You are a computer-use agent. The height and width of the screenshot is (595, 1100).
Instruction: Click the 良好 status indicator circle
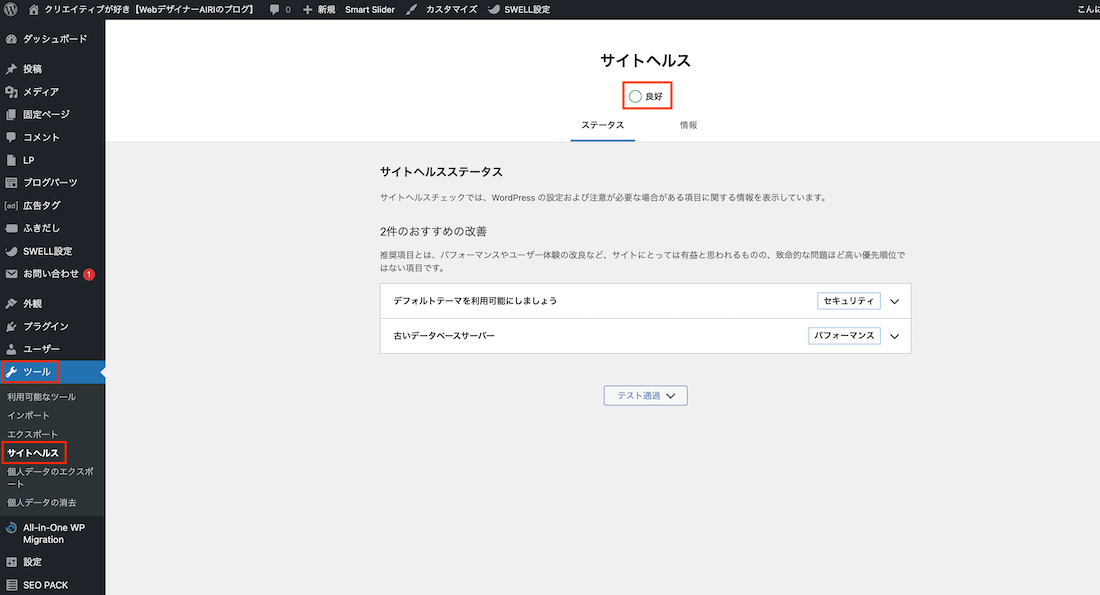[x=635, y=96]
